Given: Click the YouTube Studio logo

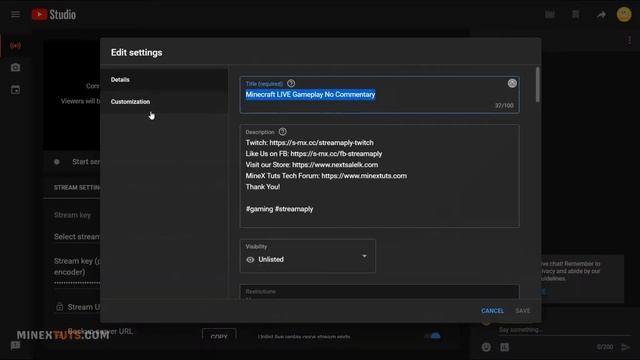Looking at the screenshot, I should click(54, 15).
